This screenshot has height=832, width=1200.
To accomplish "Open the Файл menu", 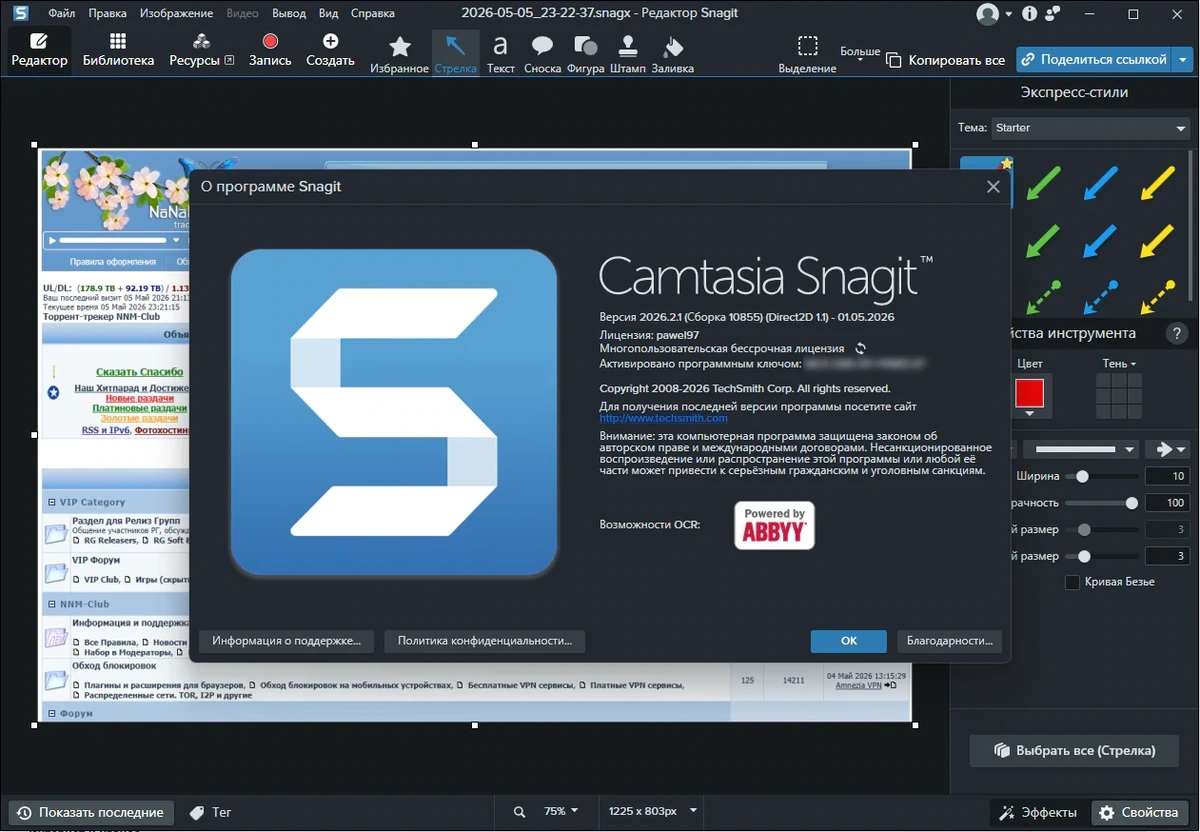I will click(61, 13).
